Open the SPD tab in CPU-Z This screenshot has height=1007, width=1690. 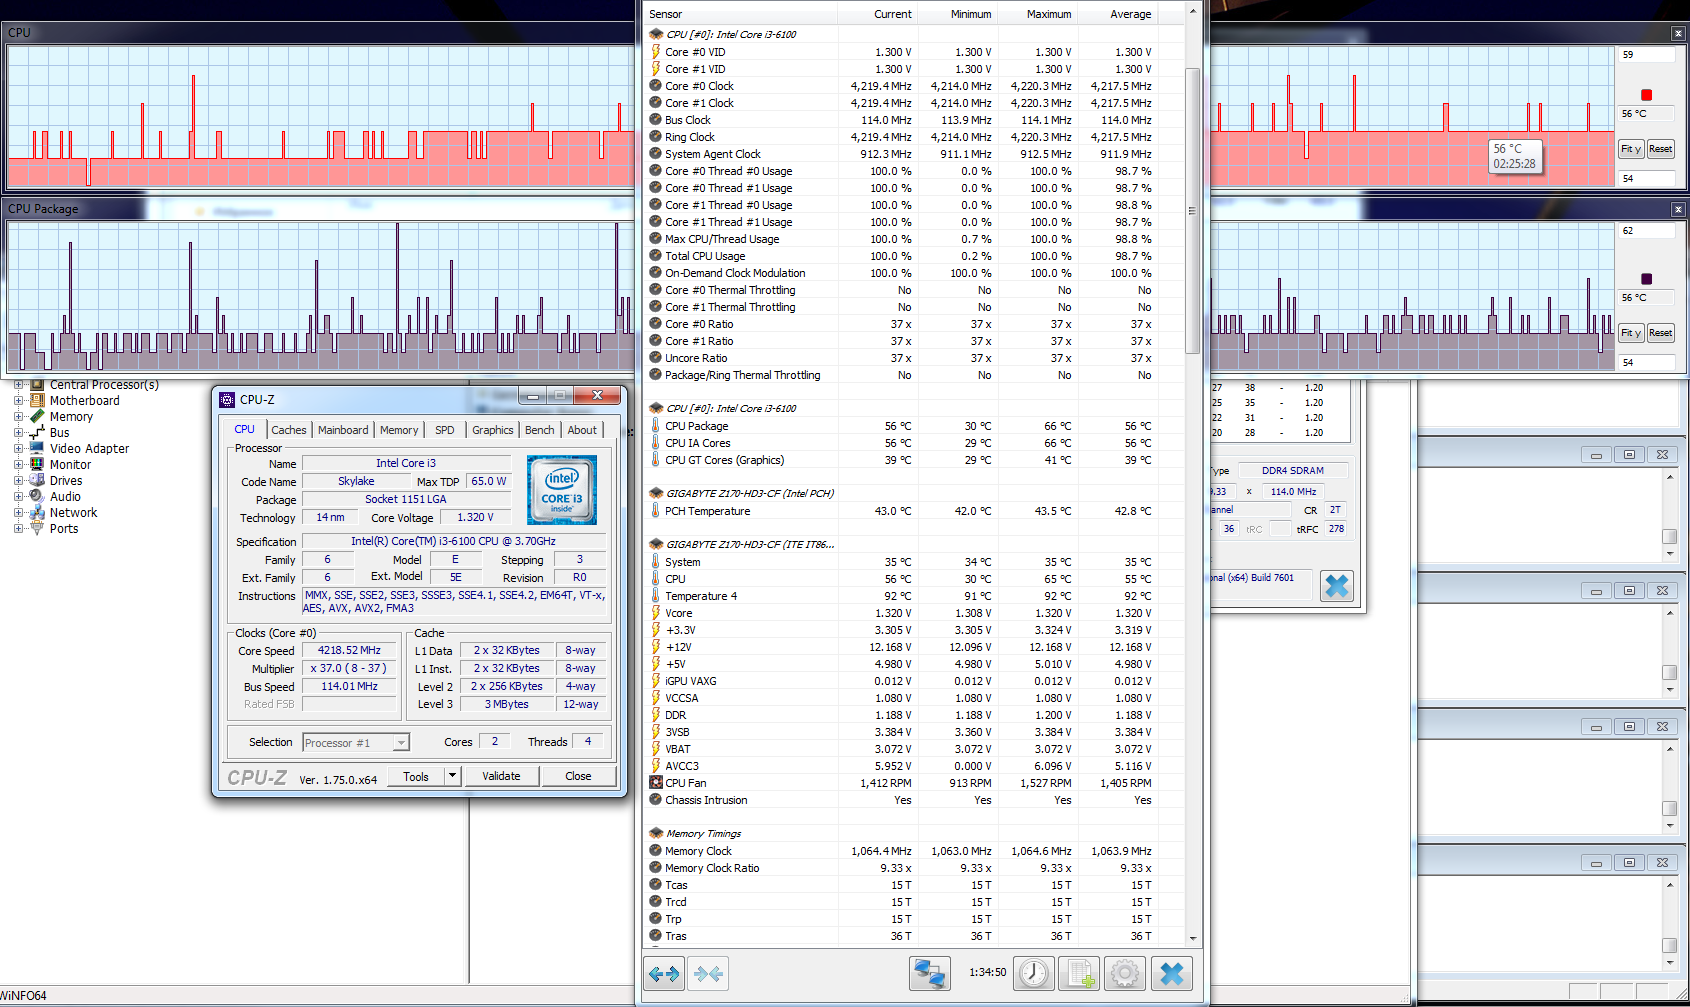pyautogui.click(x=445, y=430)
